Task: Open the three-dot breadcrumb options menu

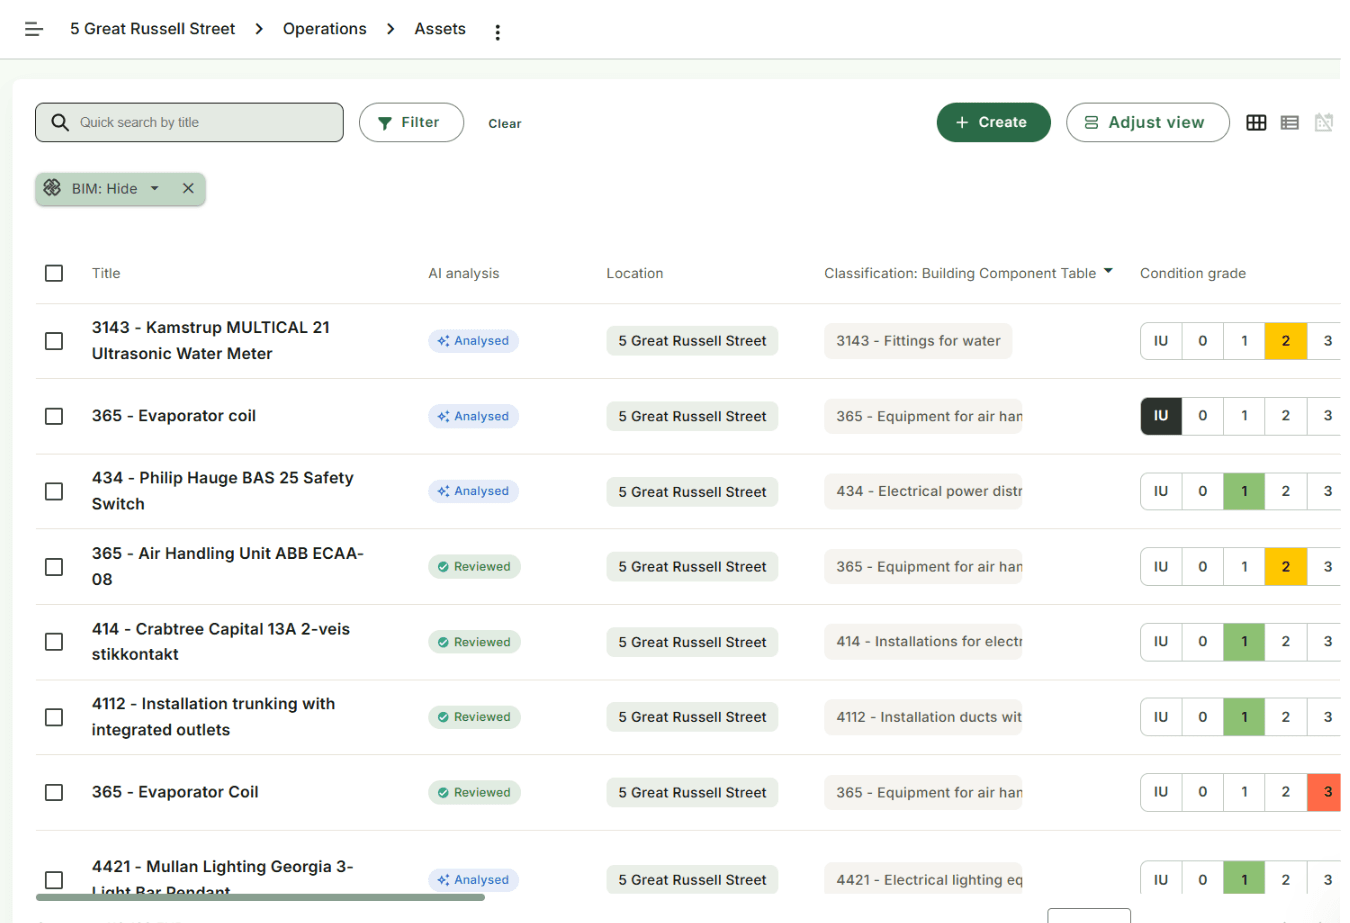Action: click(497, 32)
